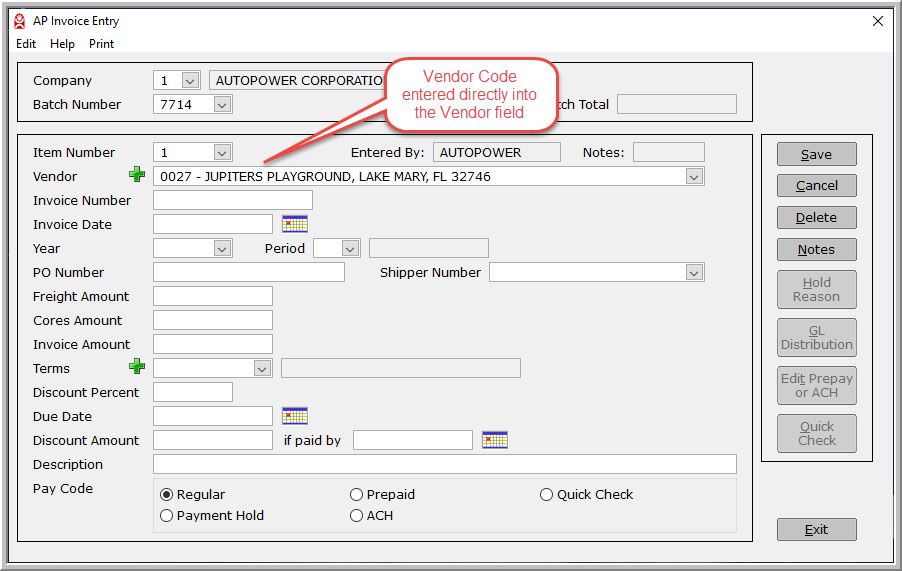Click the green plus icon beside Vendor

(137, 176)
